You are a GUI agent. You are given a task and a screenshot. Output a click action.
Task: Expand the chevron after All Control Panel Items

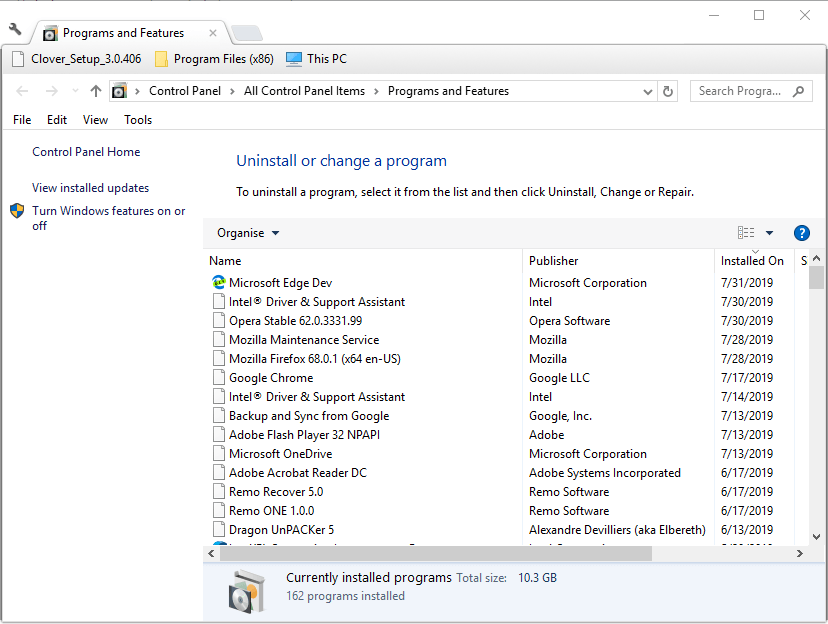(377, 91)
